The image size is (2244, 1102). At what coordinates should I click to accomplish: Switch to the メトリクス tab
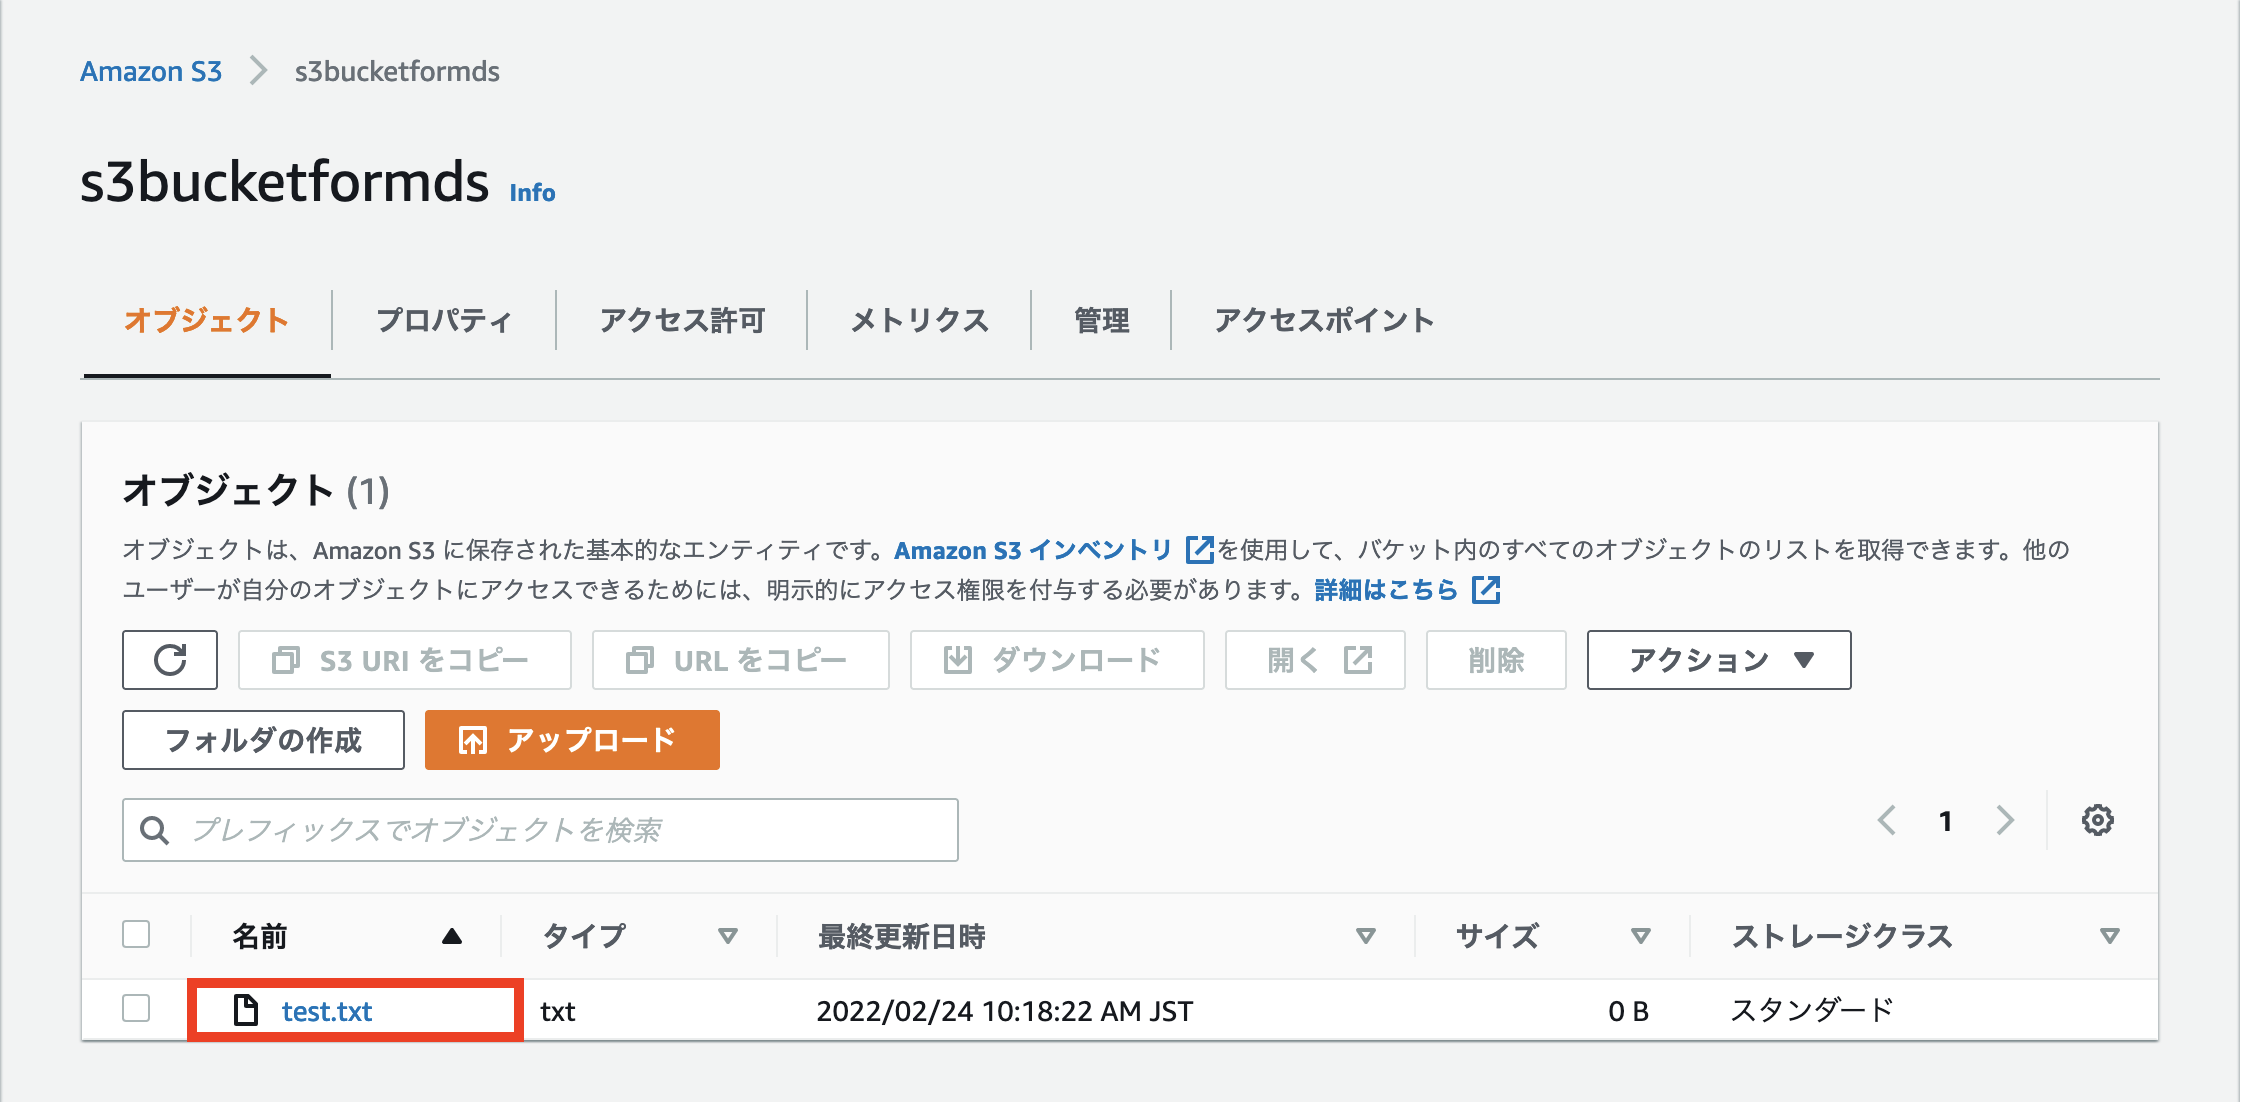click(x=919, y=320)
